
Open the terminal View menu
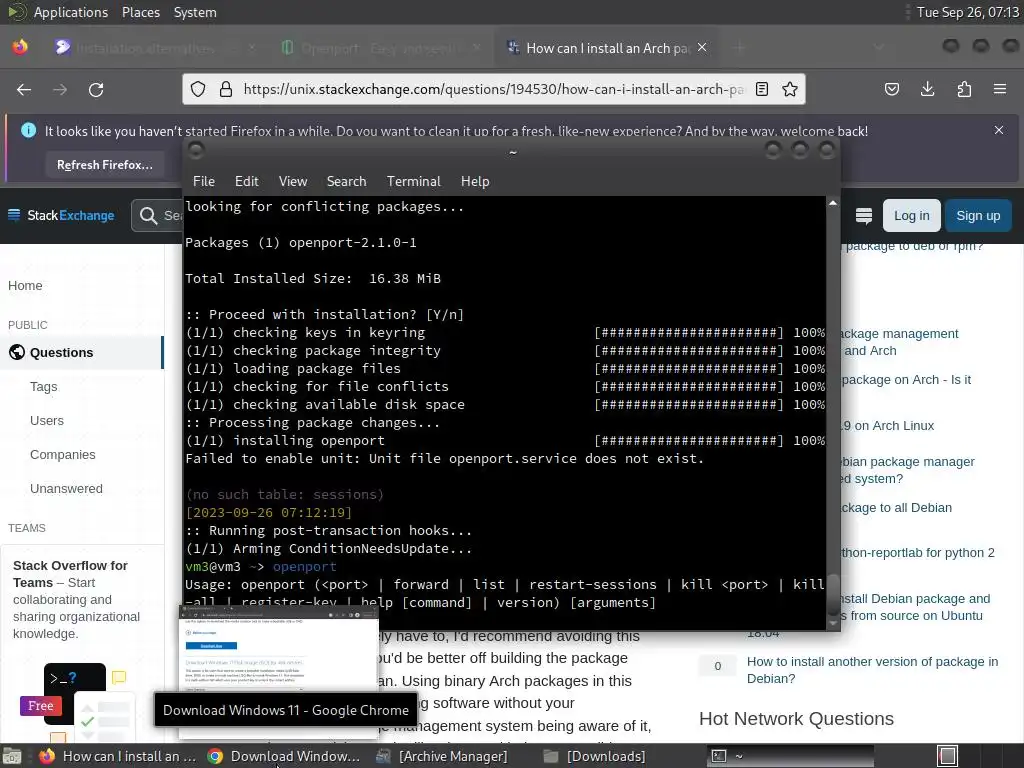tap(293, 182)
